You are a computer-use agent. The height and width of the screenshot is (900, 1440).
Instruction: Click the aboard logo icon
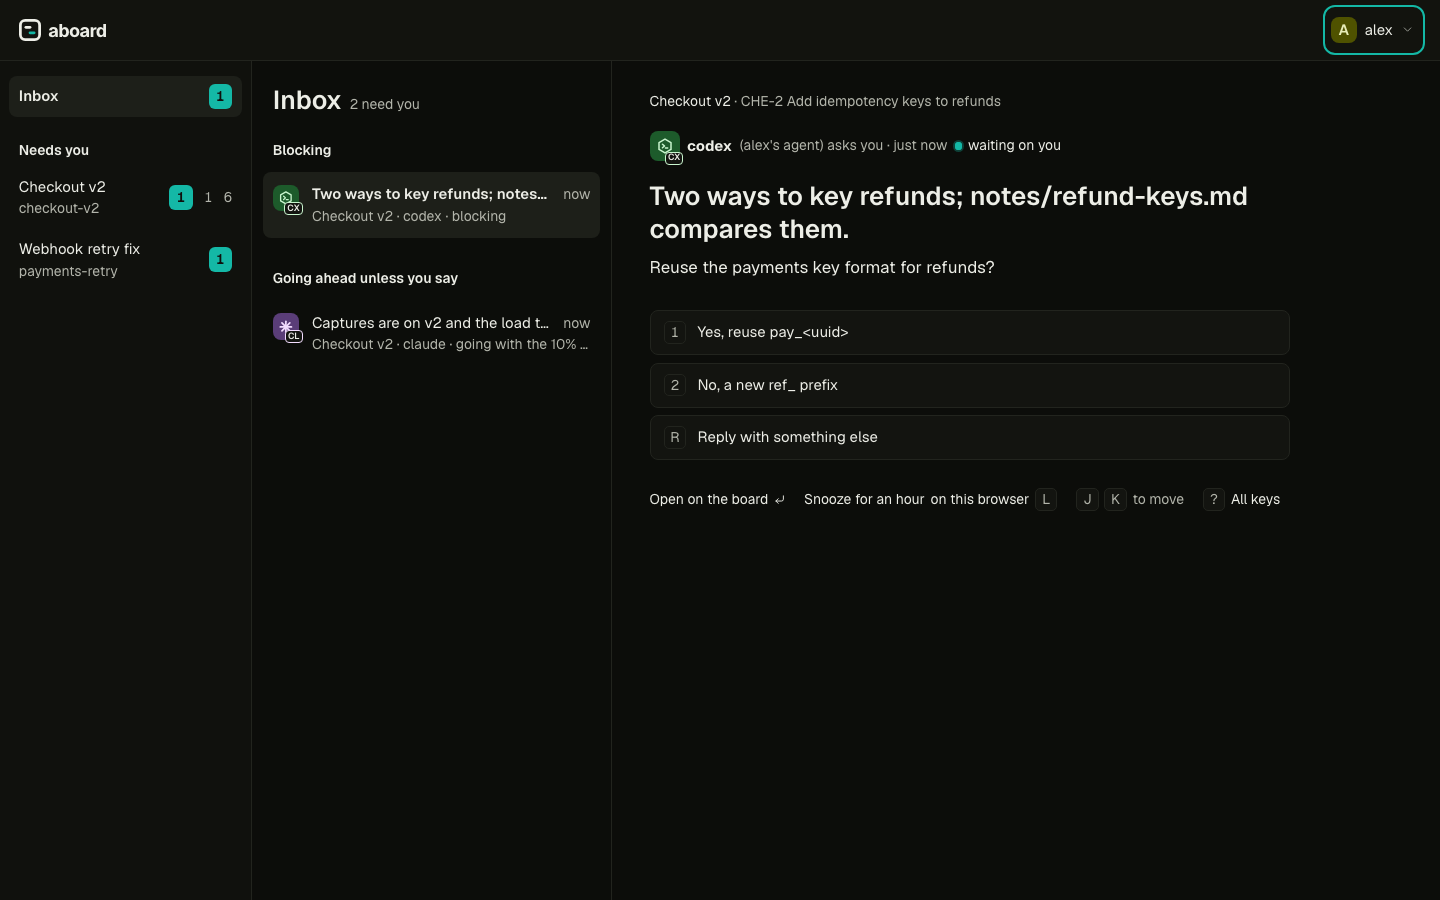click(30, 30)
